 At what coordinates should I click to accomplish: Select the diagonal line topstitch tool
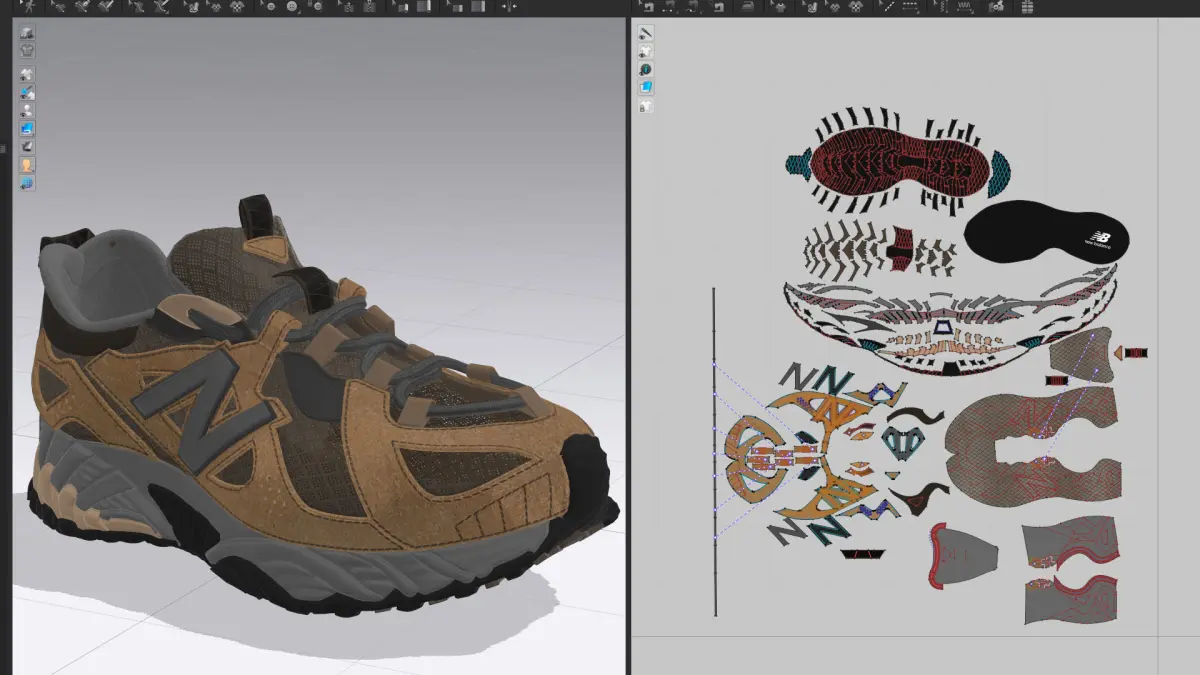[886, 6]
